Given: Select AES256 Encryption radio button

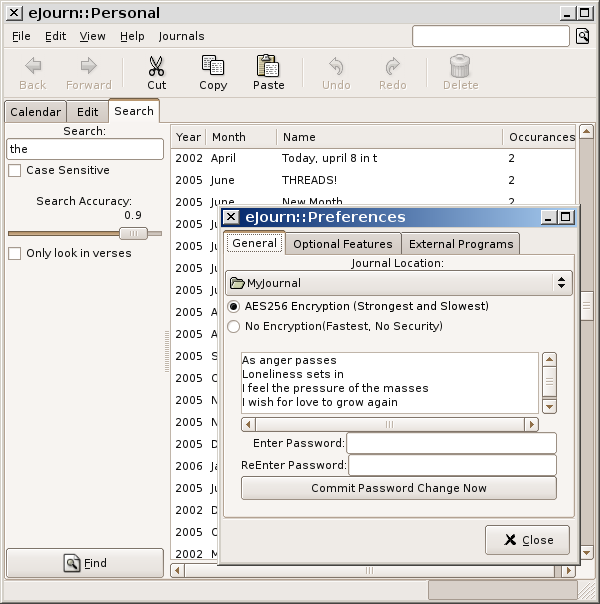Looking at the screenshot, I should pyautogui.click(x=233, y=307).
